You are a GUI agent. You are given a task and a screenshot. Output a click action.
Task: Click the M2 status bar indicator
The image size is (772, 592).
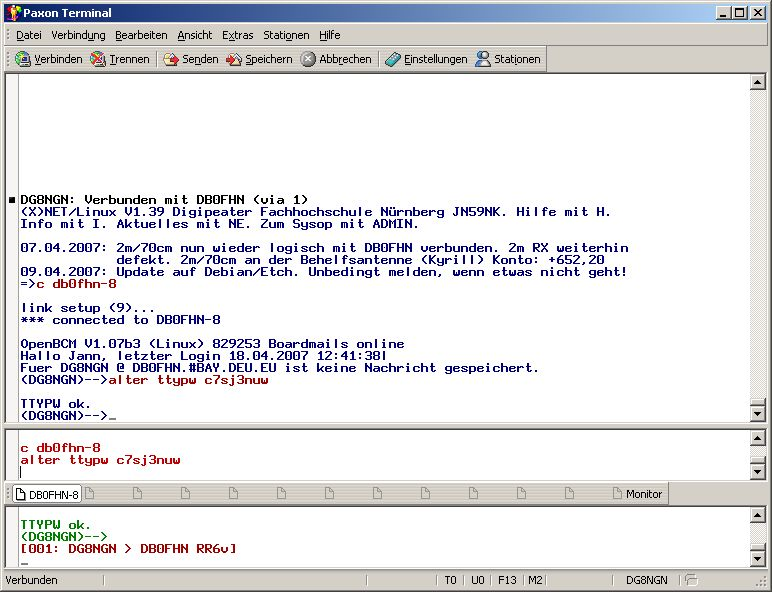535,580
